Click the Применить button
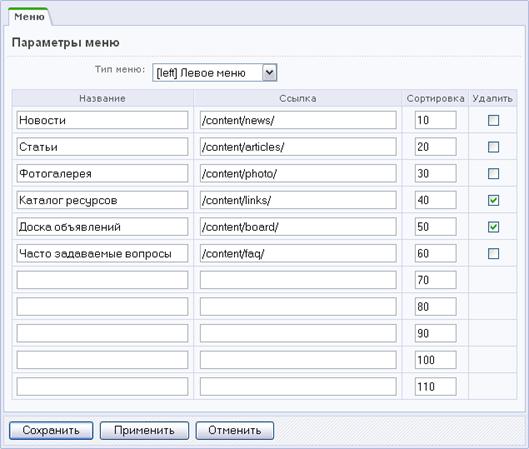529x449 pixels. pos(144,430)
